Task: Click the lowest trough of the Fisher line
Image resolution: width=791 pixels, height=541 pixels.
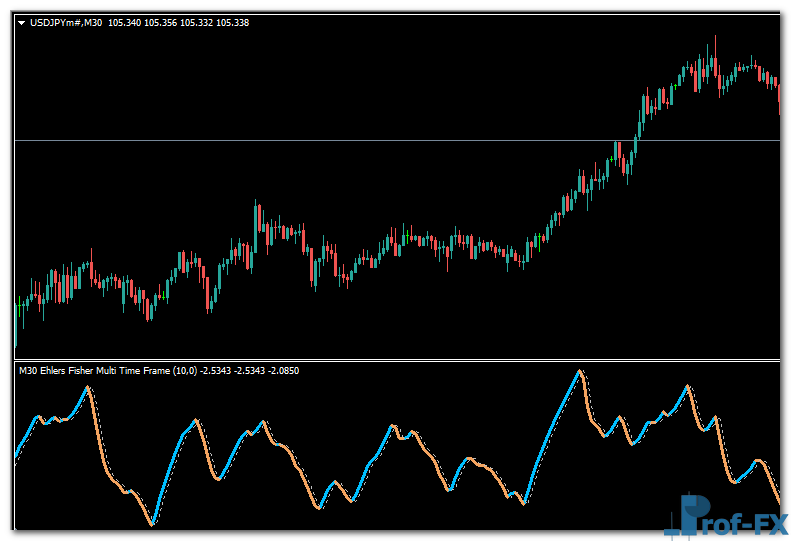Action: [x=152, y=523]
